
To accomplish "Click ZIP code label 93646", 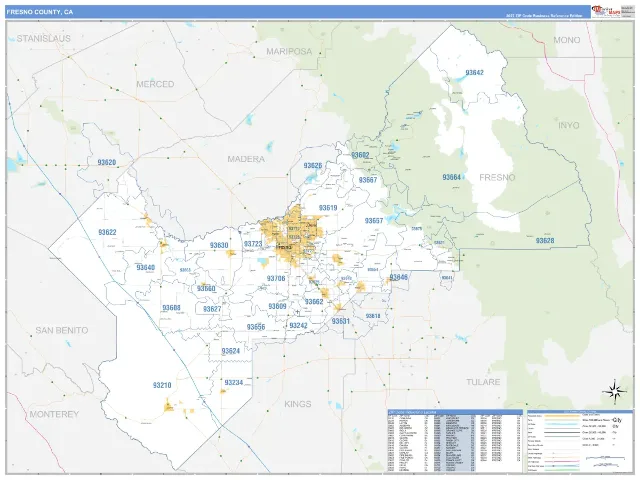I will click(x=398, y=277).
